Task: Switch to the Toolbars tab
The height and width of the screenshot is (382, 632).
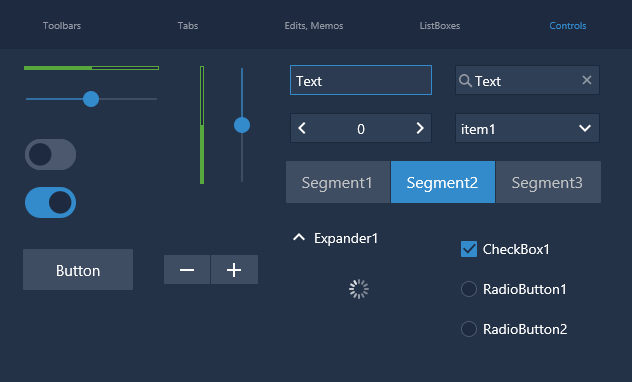Action: pos(62,25)
